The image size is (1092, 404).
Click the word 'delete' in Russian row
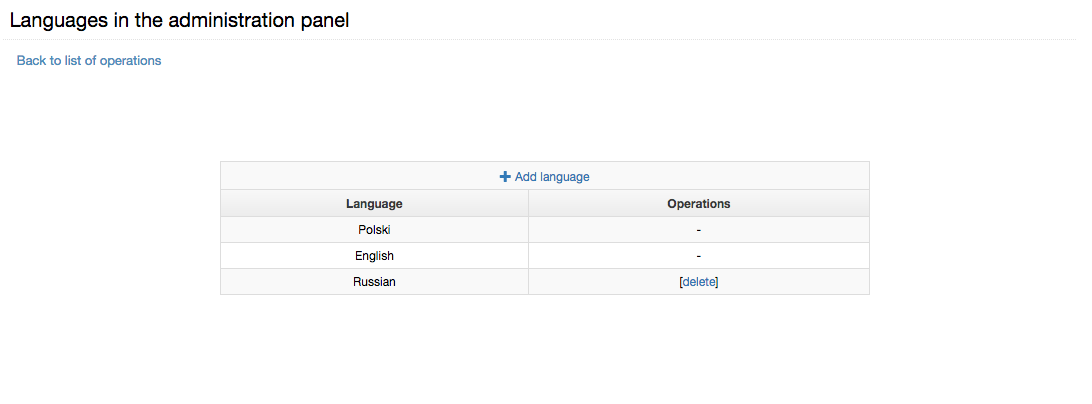coord(699,282)
